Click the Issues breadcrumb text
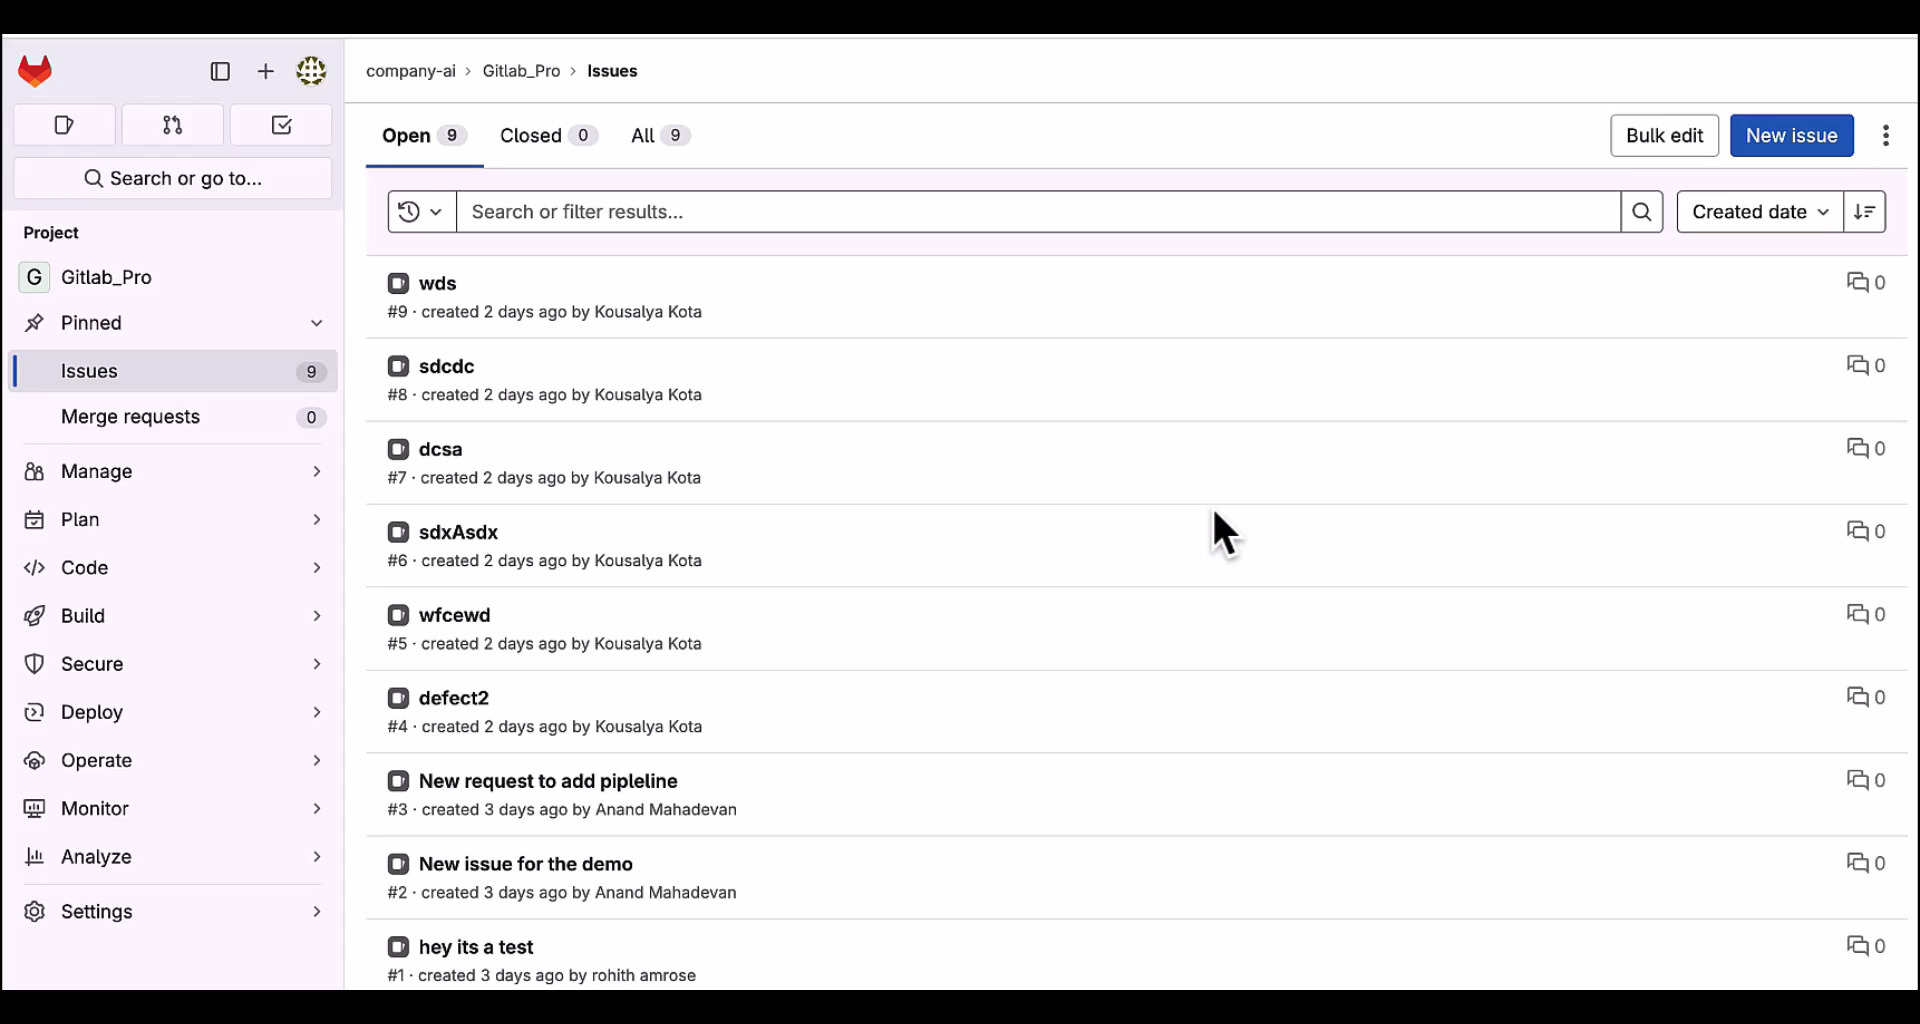 pyautogui.click(x=612, y=71)
